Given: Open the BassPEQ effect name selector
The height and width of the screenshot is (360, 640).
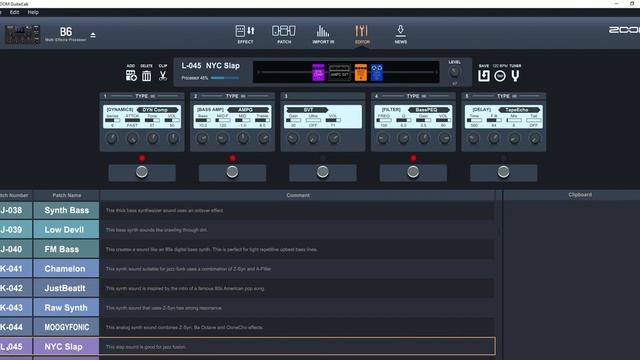Looking at the screenshot, I should click(x=429, y=109).
